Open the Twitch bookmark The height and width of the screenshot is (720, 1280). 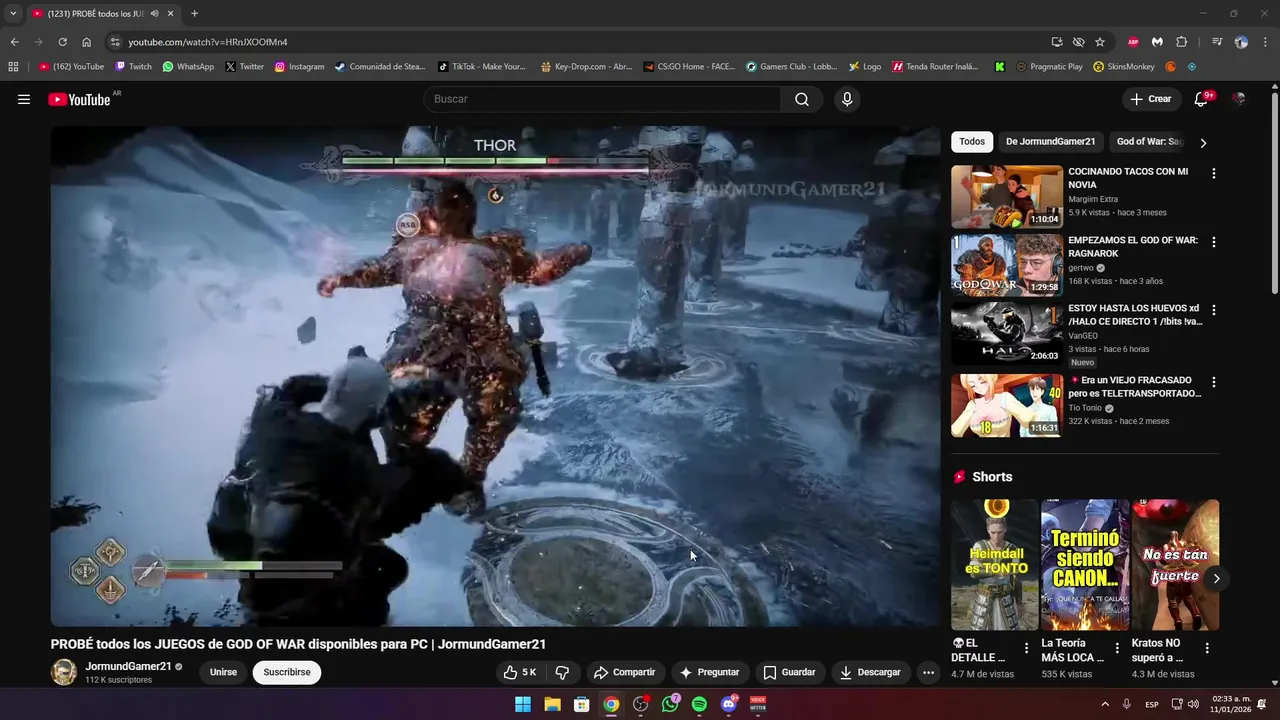[134, 67]
